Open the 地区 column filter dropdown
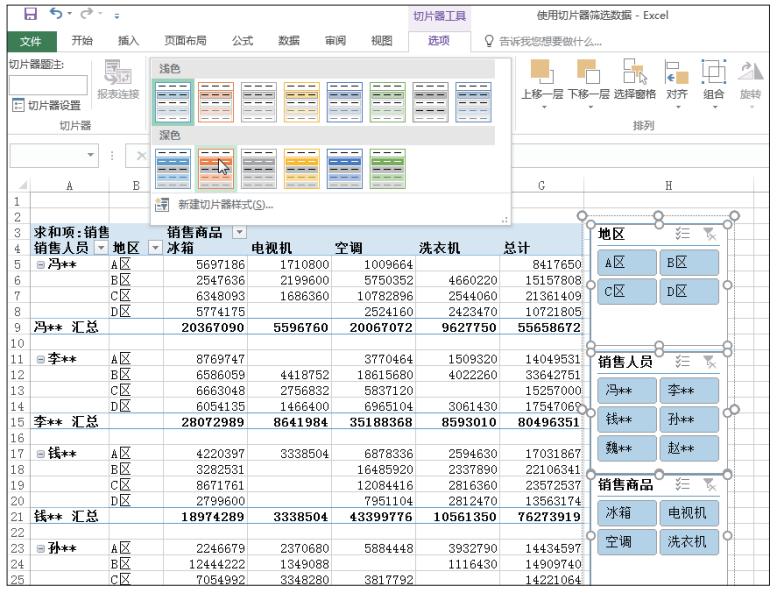Image resolution: width=783 pixels, height=594 pixels. pyautogui.click(x=155, y=248)
